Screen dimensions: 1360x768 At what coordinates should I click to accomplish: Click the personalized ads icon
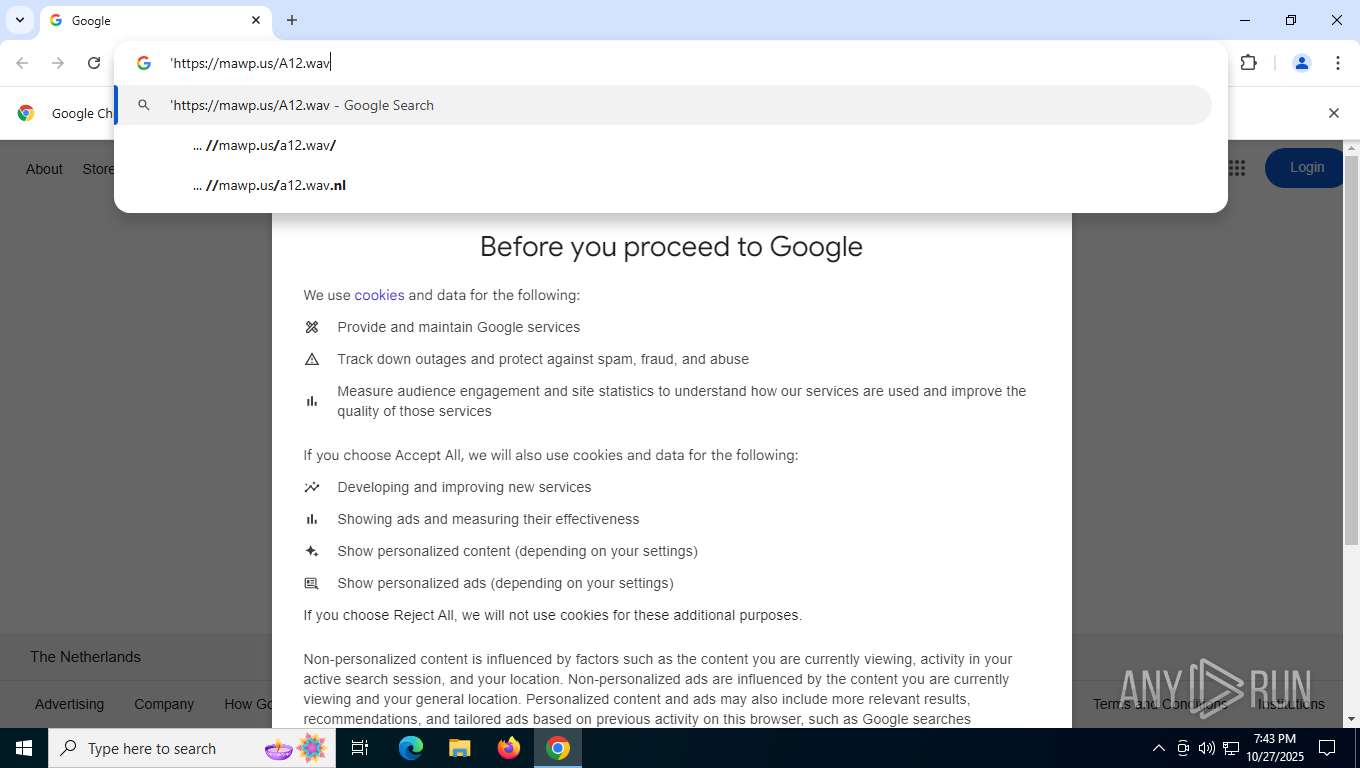pos(312,583)
